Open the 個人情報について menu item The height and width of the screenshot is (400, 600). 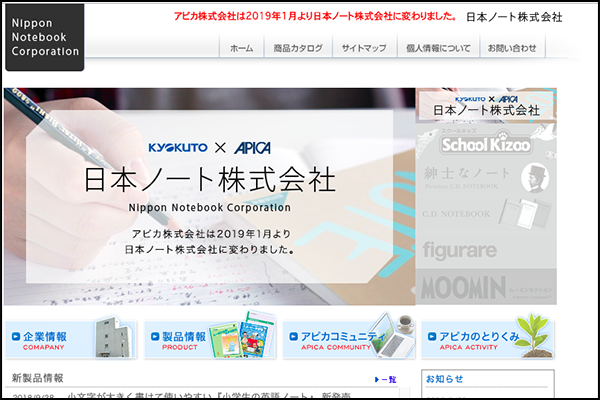coord(438,48)
